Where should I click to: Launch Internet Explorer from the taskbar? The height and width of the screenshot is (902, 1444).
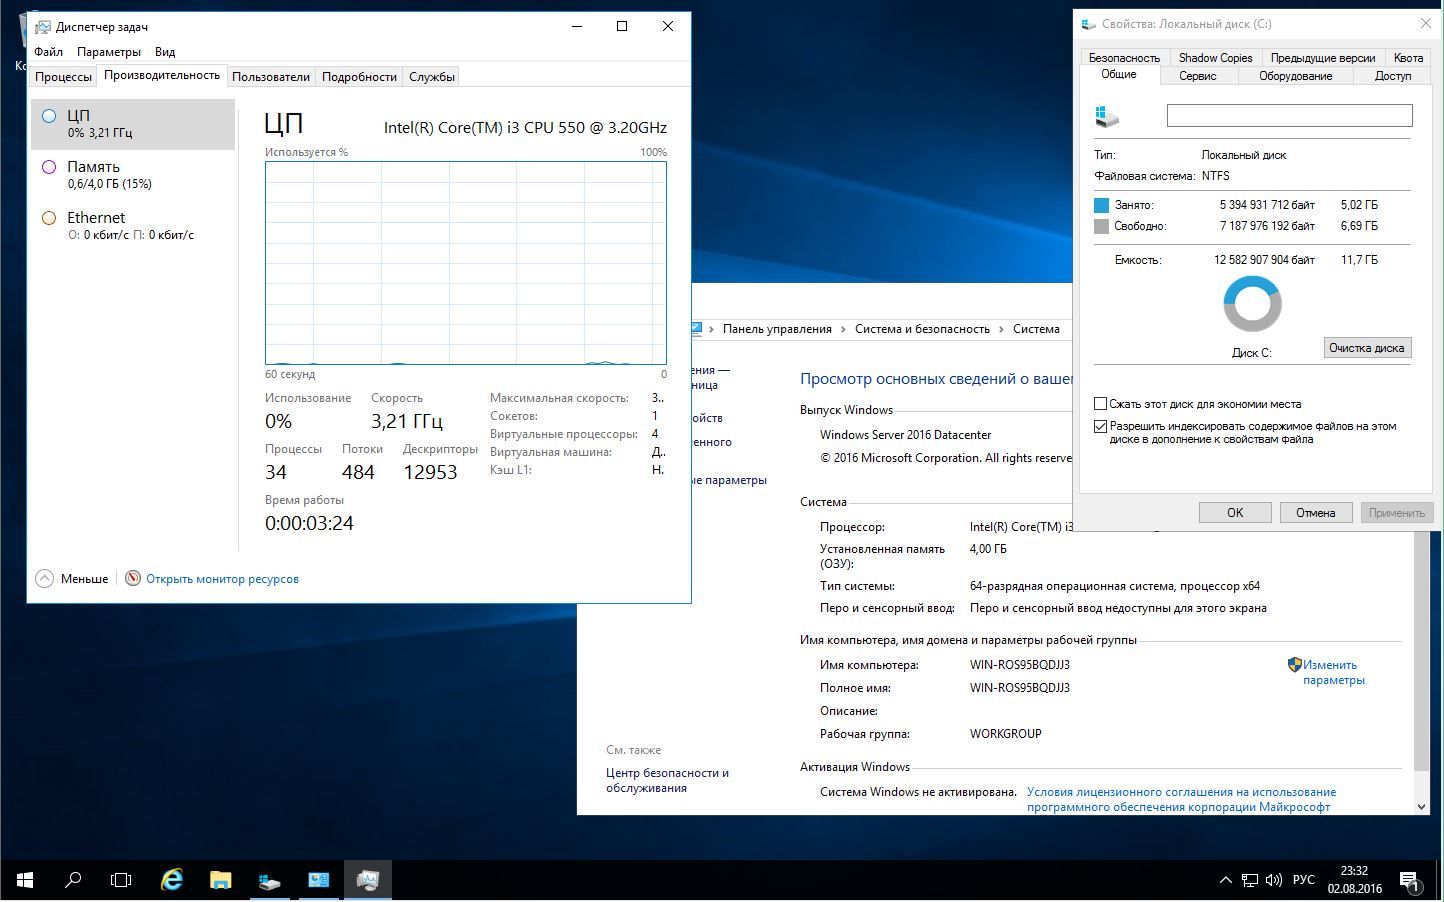172,880
